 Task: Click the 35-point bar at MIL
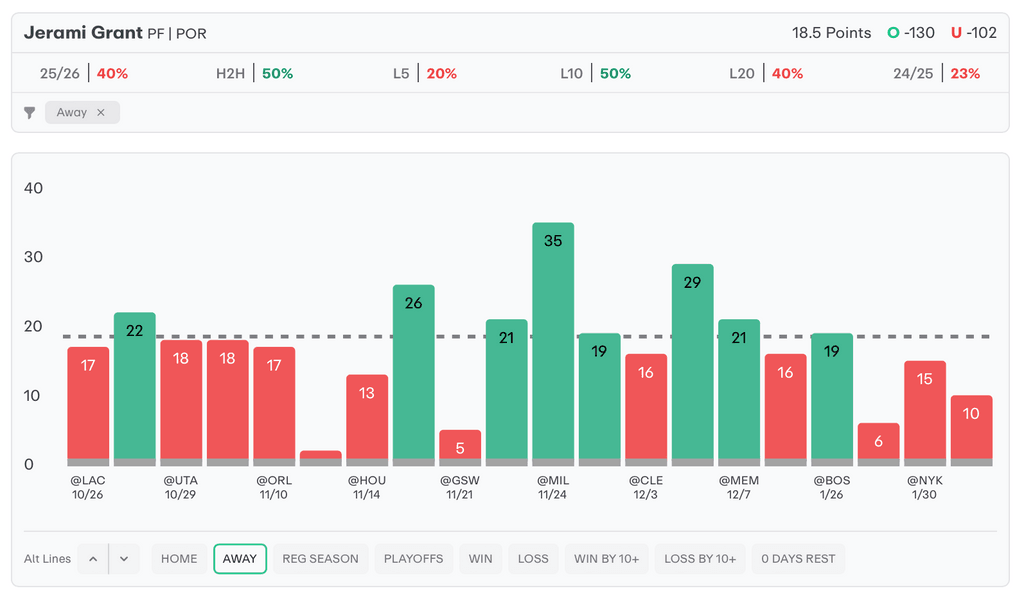(x=553, y=340)
